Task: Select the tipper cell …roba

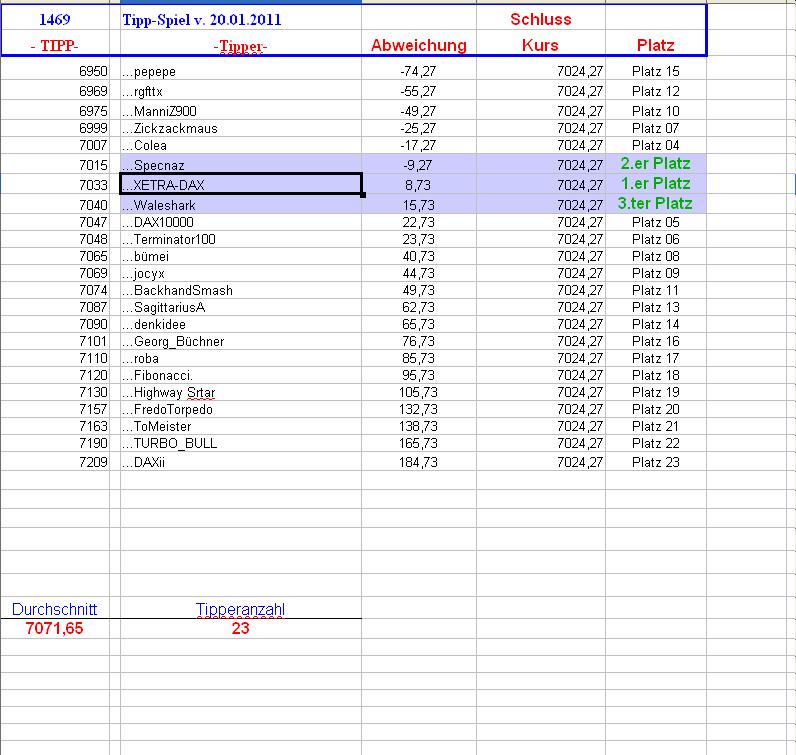Action: (241, 358)
